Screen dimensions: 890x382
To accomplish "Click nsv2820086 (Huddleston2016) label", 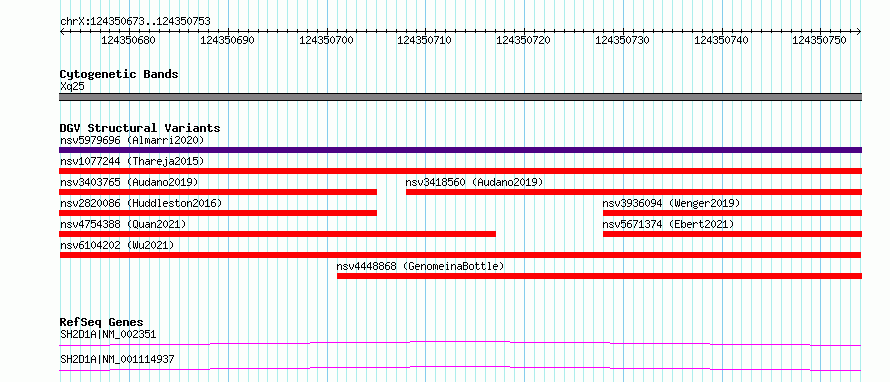I will tap(141, 203).
